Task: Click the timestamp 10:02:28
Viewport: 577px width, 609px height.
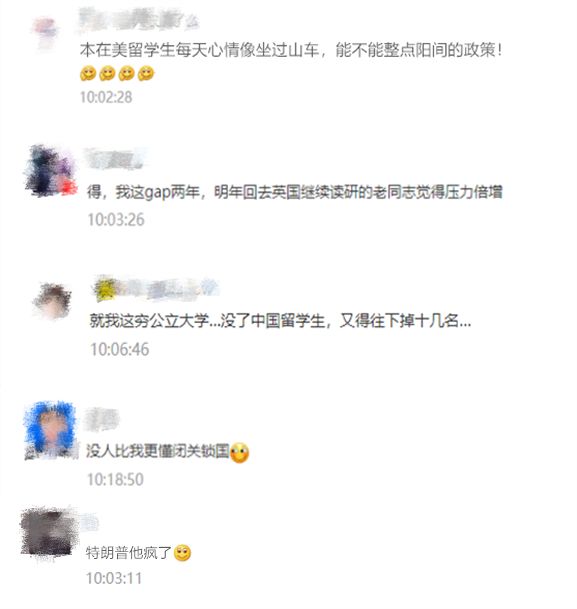Action: 106,97
